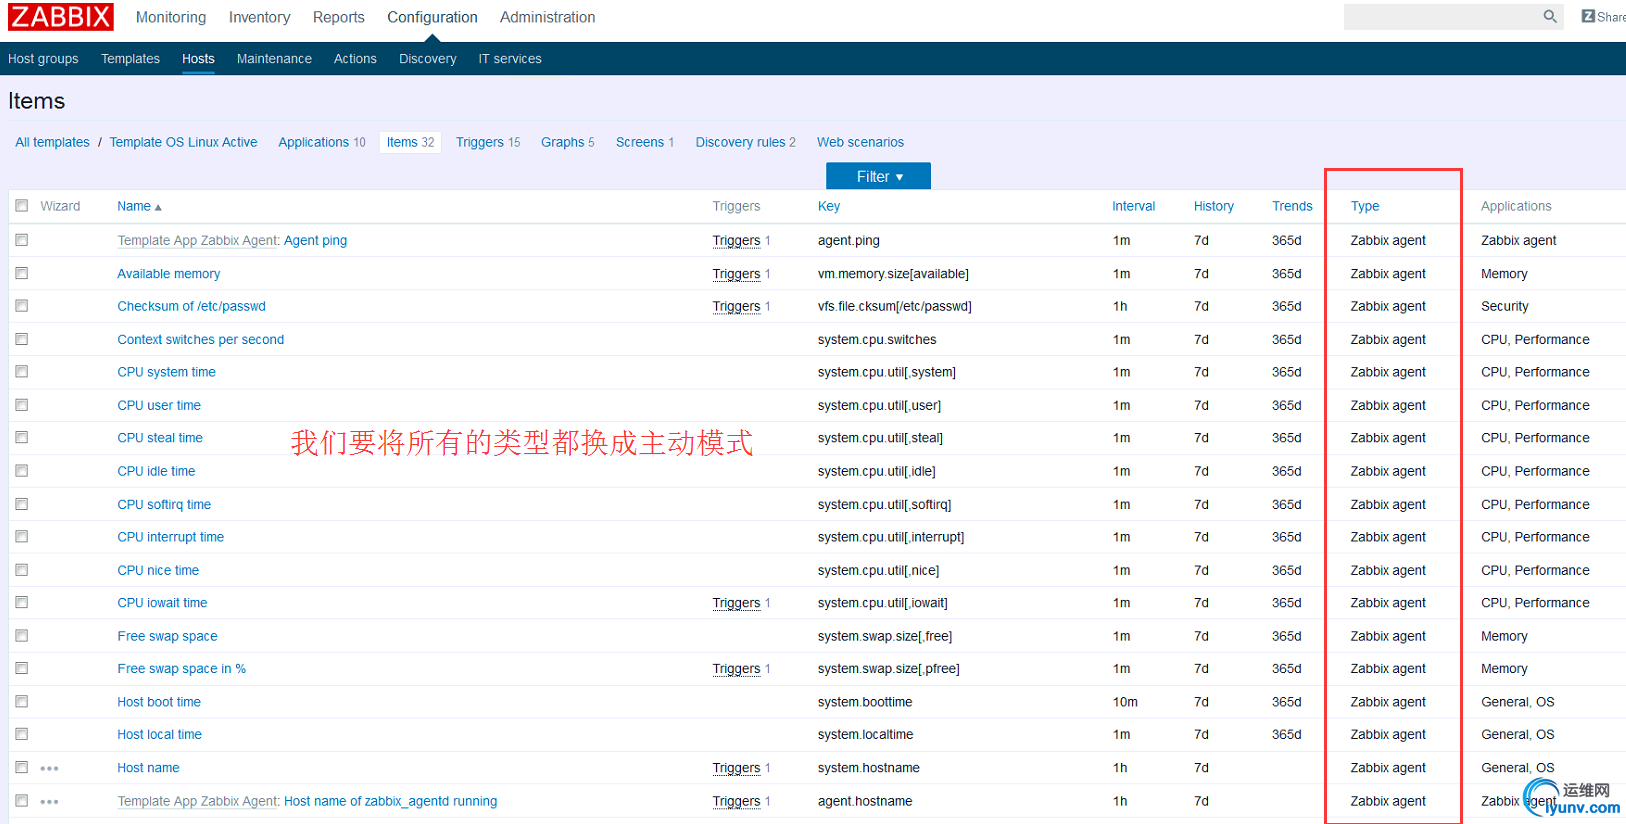The height and width of the screenshot is (824, 1626).
Task: Check the Available memory item checkbox
Action: click(x=22, y=273)
